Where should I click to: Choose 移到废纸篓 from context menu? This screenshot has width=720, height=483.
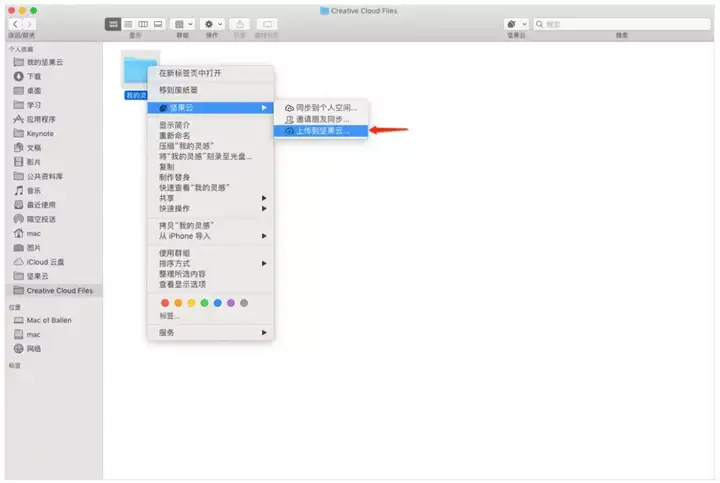click(x=210, y=90)
